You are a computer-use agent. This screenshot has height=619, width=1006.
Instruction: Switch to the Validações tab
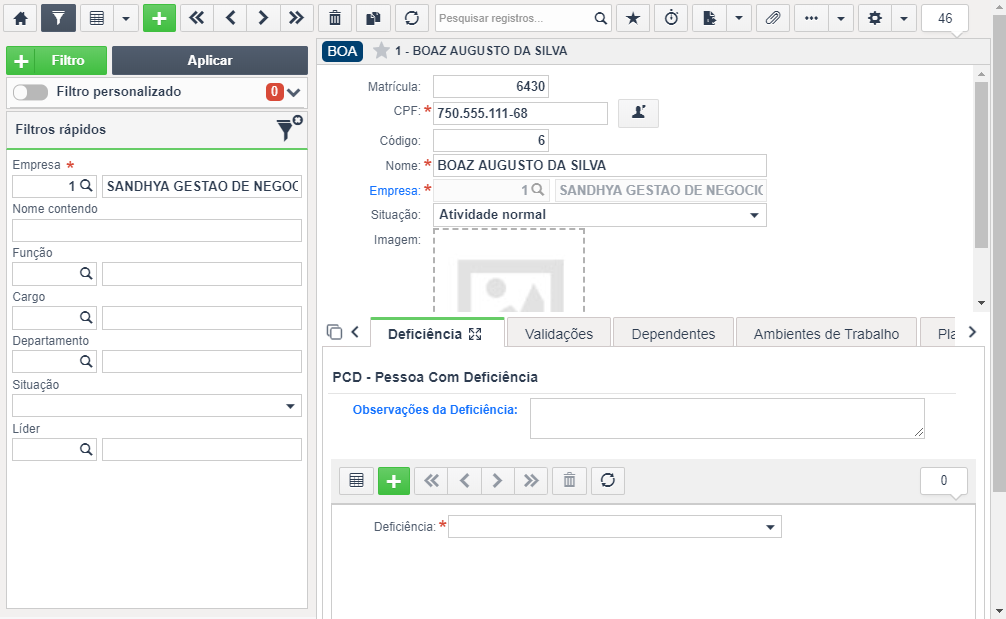coord(559,334)
